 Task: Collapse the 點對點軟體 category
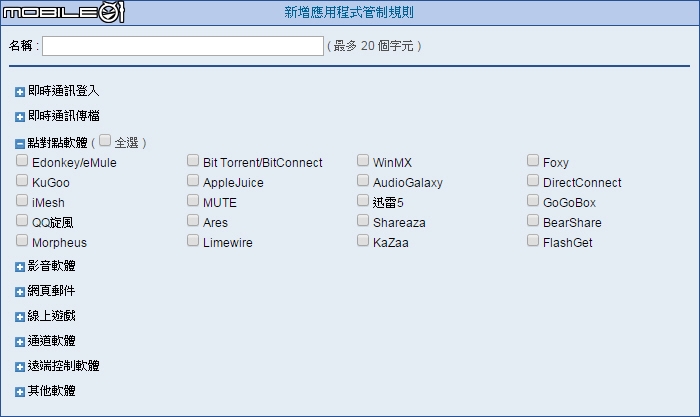[20, 144]
